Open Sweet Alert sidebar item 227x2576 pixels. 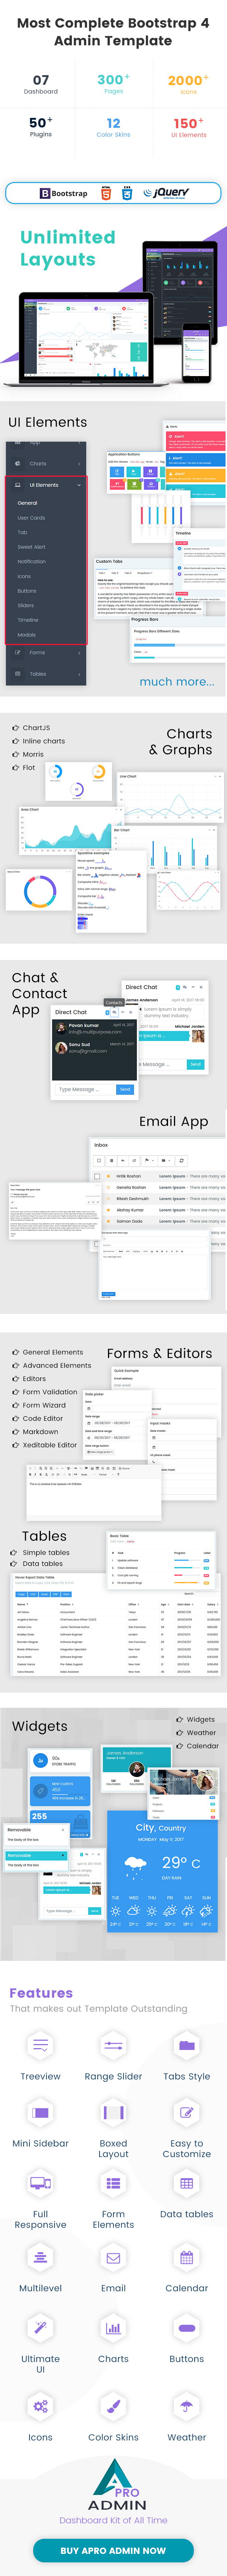(31, 547)
